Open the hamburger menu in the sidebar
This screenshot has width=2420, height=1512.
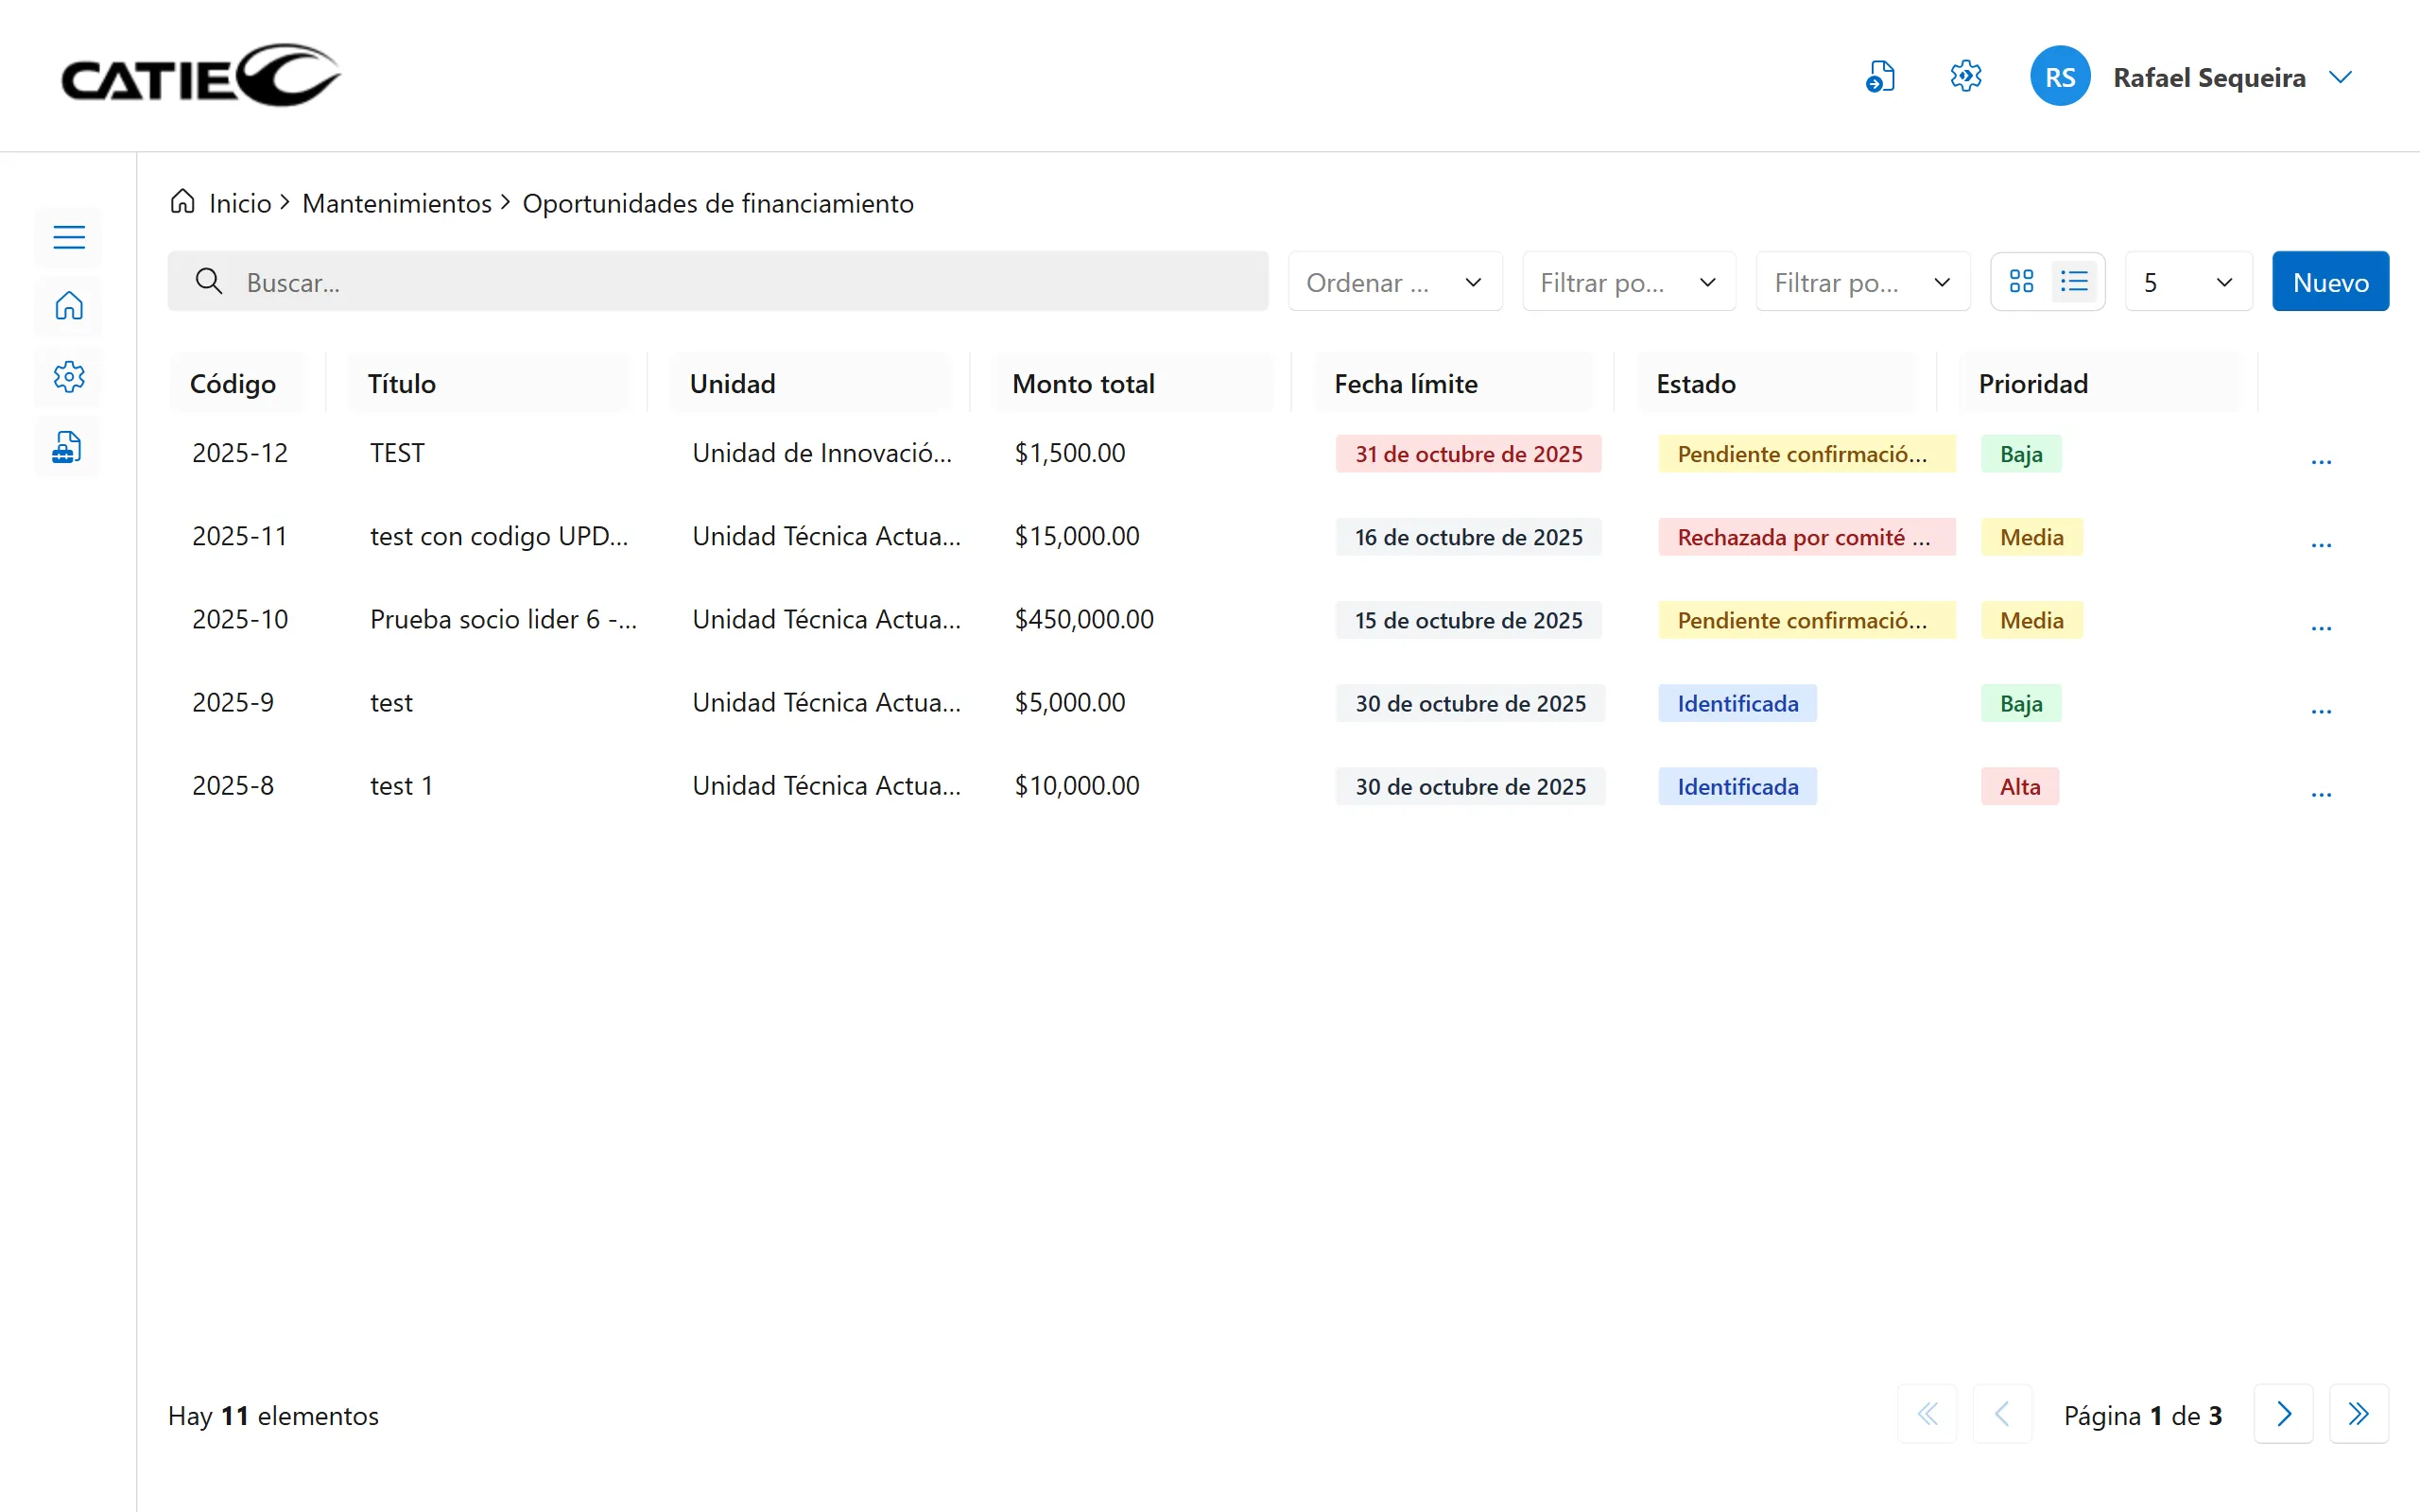[69, 237]
